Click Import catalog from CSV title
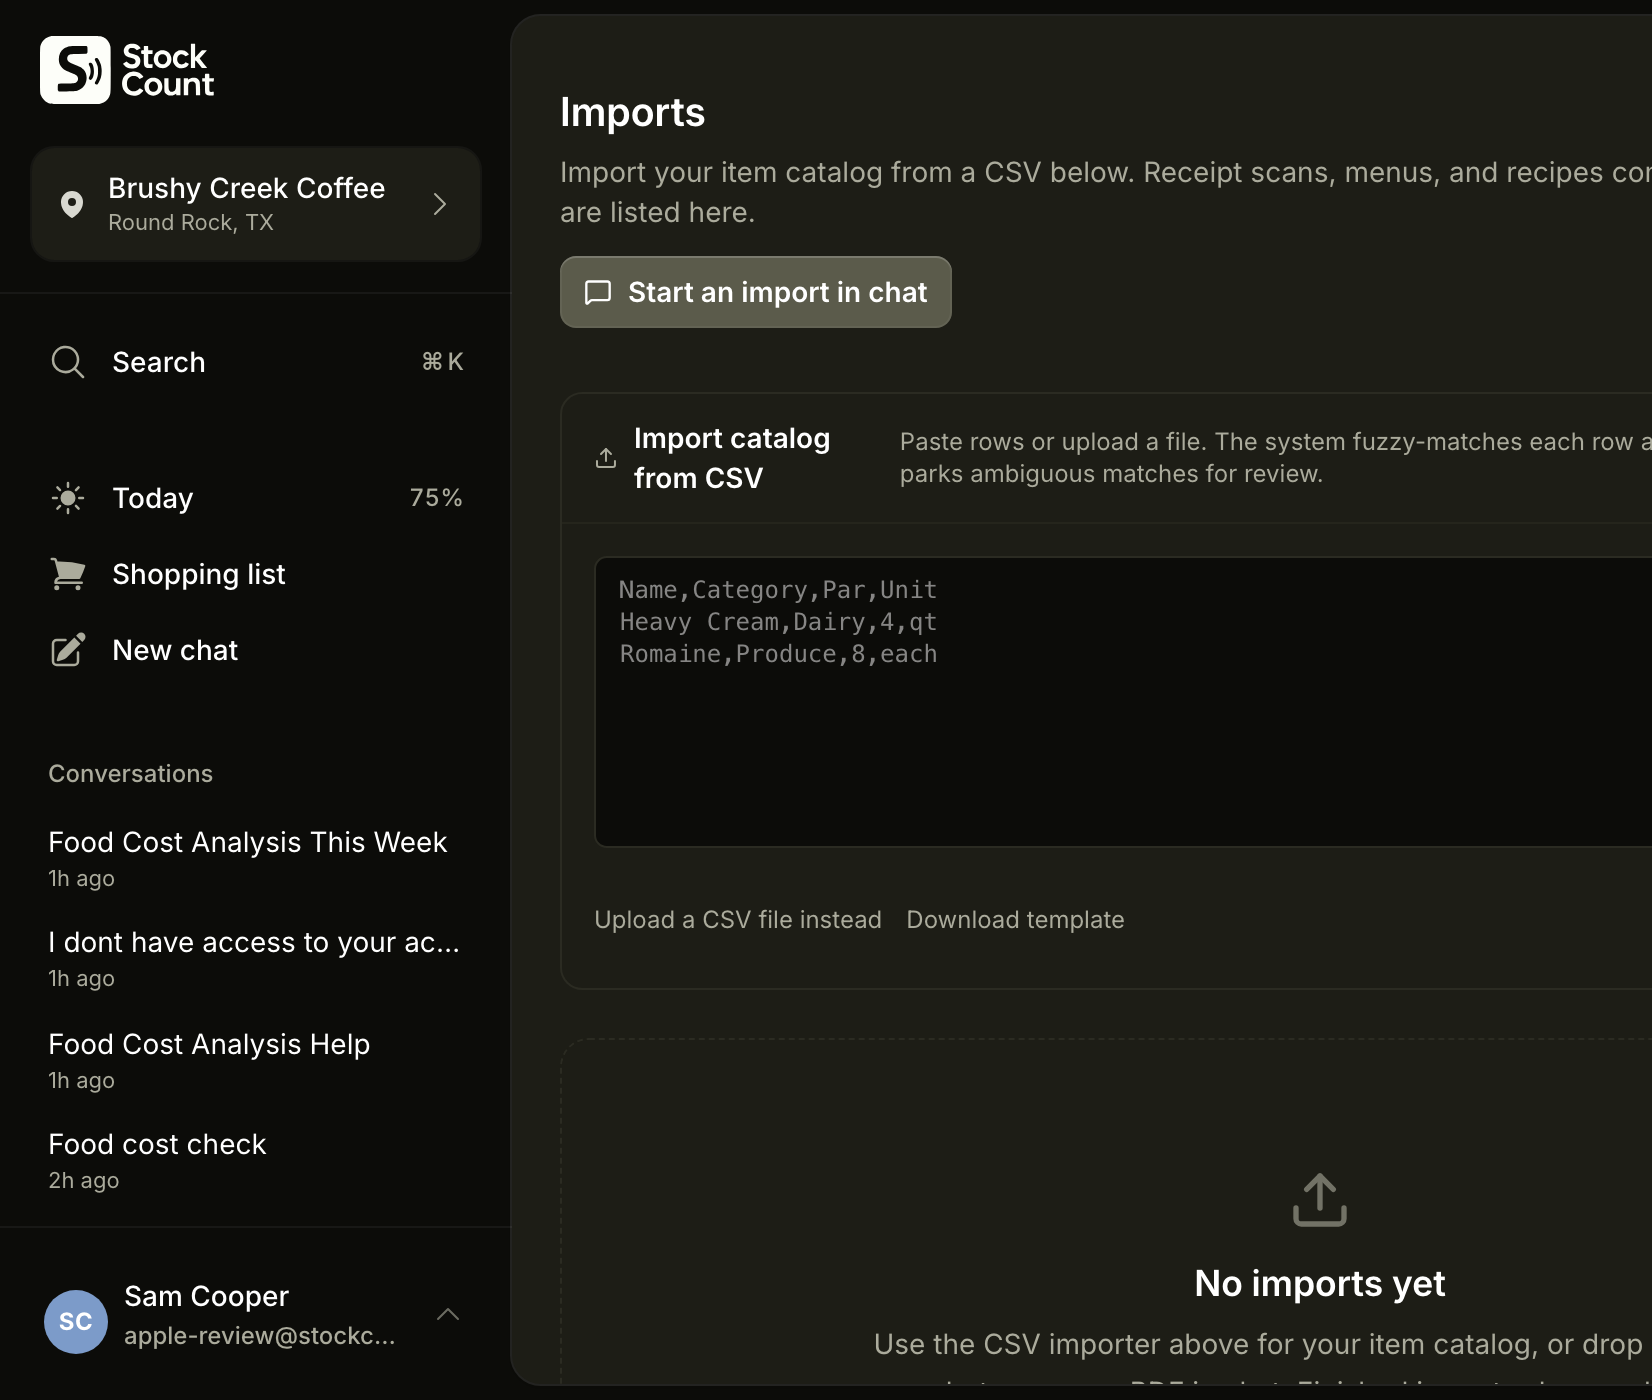 pos(732,458)
